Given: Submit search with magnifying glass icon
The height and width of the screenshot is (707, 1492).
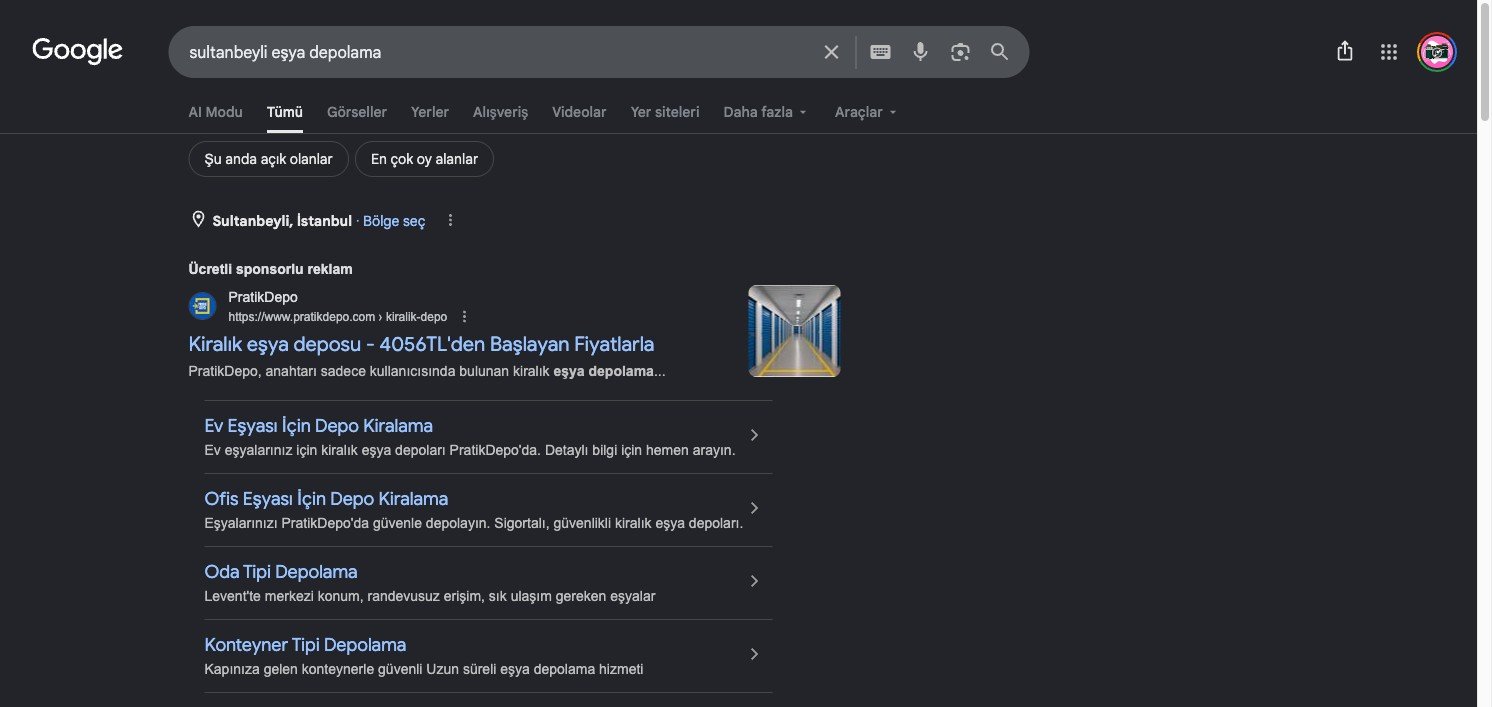Looking at the screenshot, I should tap(999, 52).
